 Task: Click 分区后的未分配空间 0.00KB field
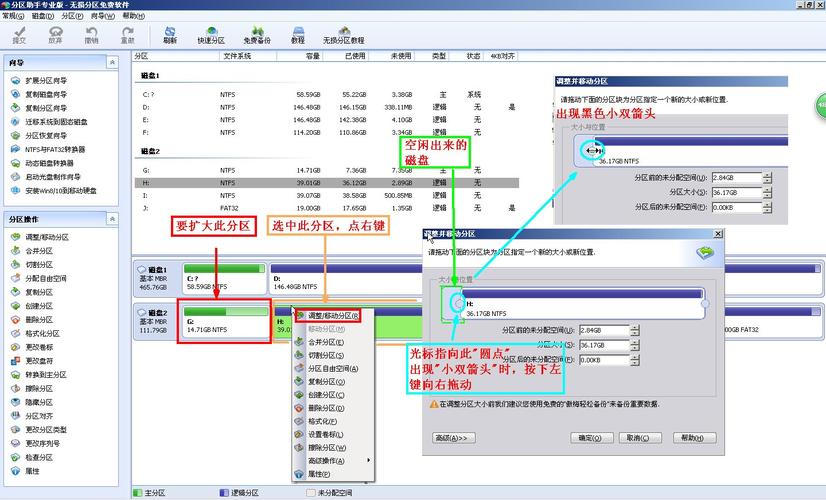click(604, 360)
